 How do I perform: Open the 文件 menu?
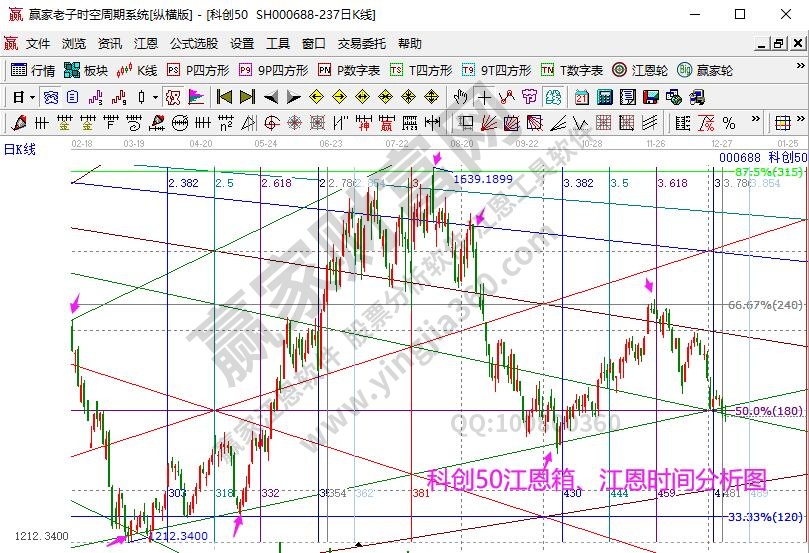(38, 44)
